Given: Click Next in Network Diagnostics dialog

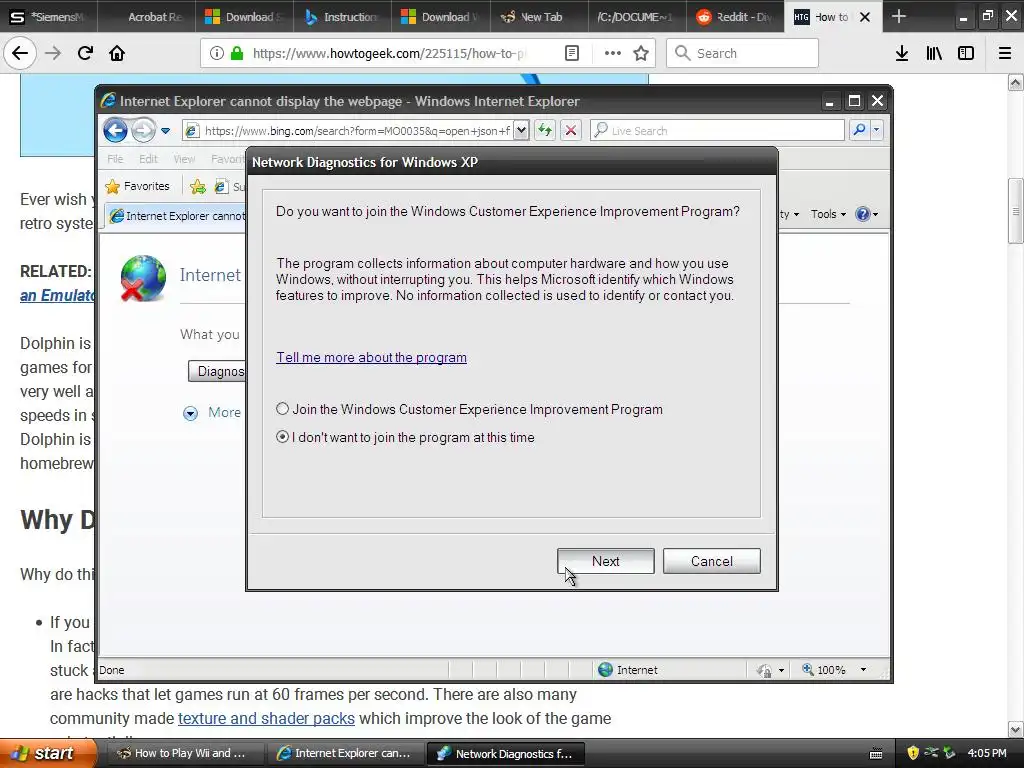Looking at the screenshot, I should click(605, 561).
